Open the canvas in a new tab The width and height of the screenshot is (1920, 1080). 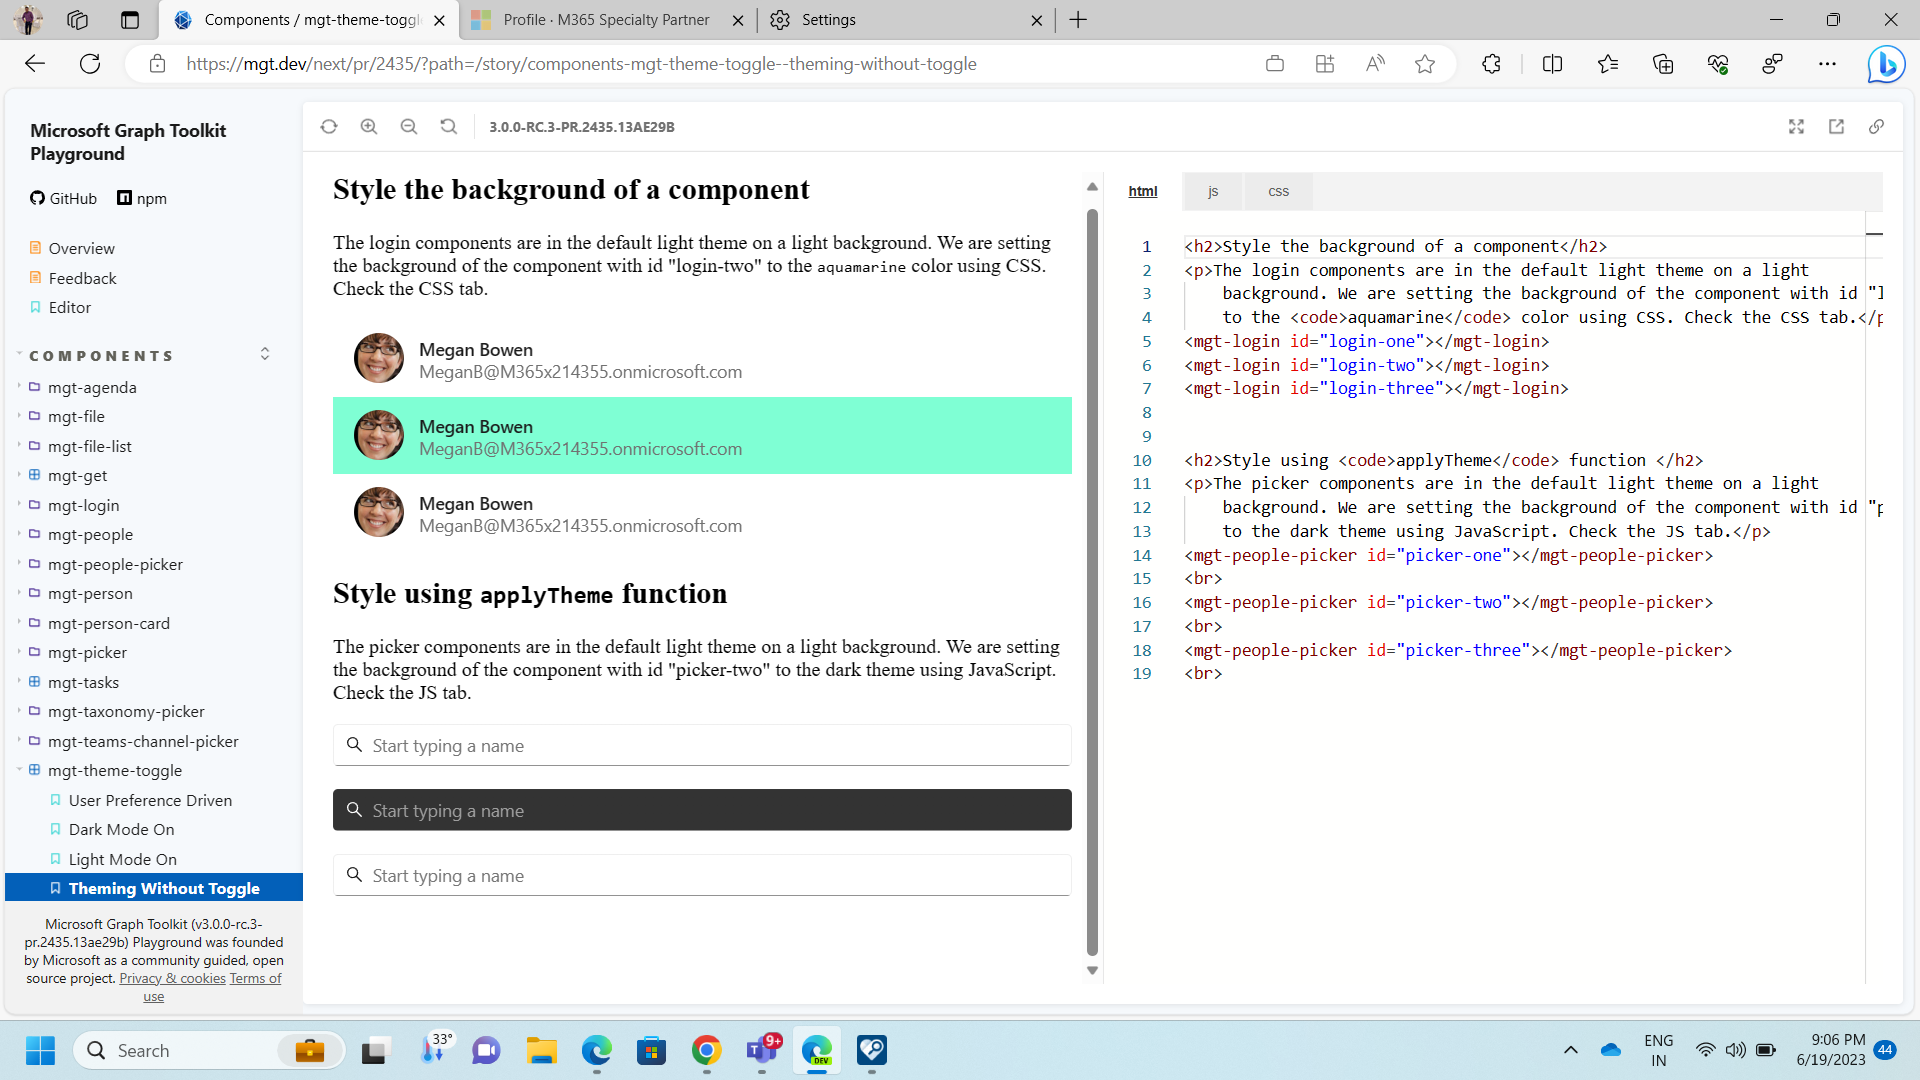(x=1837, y=126)
